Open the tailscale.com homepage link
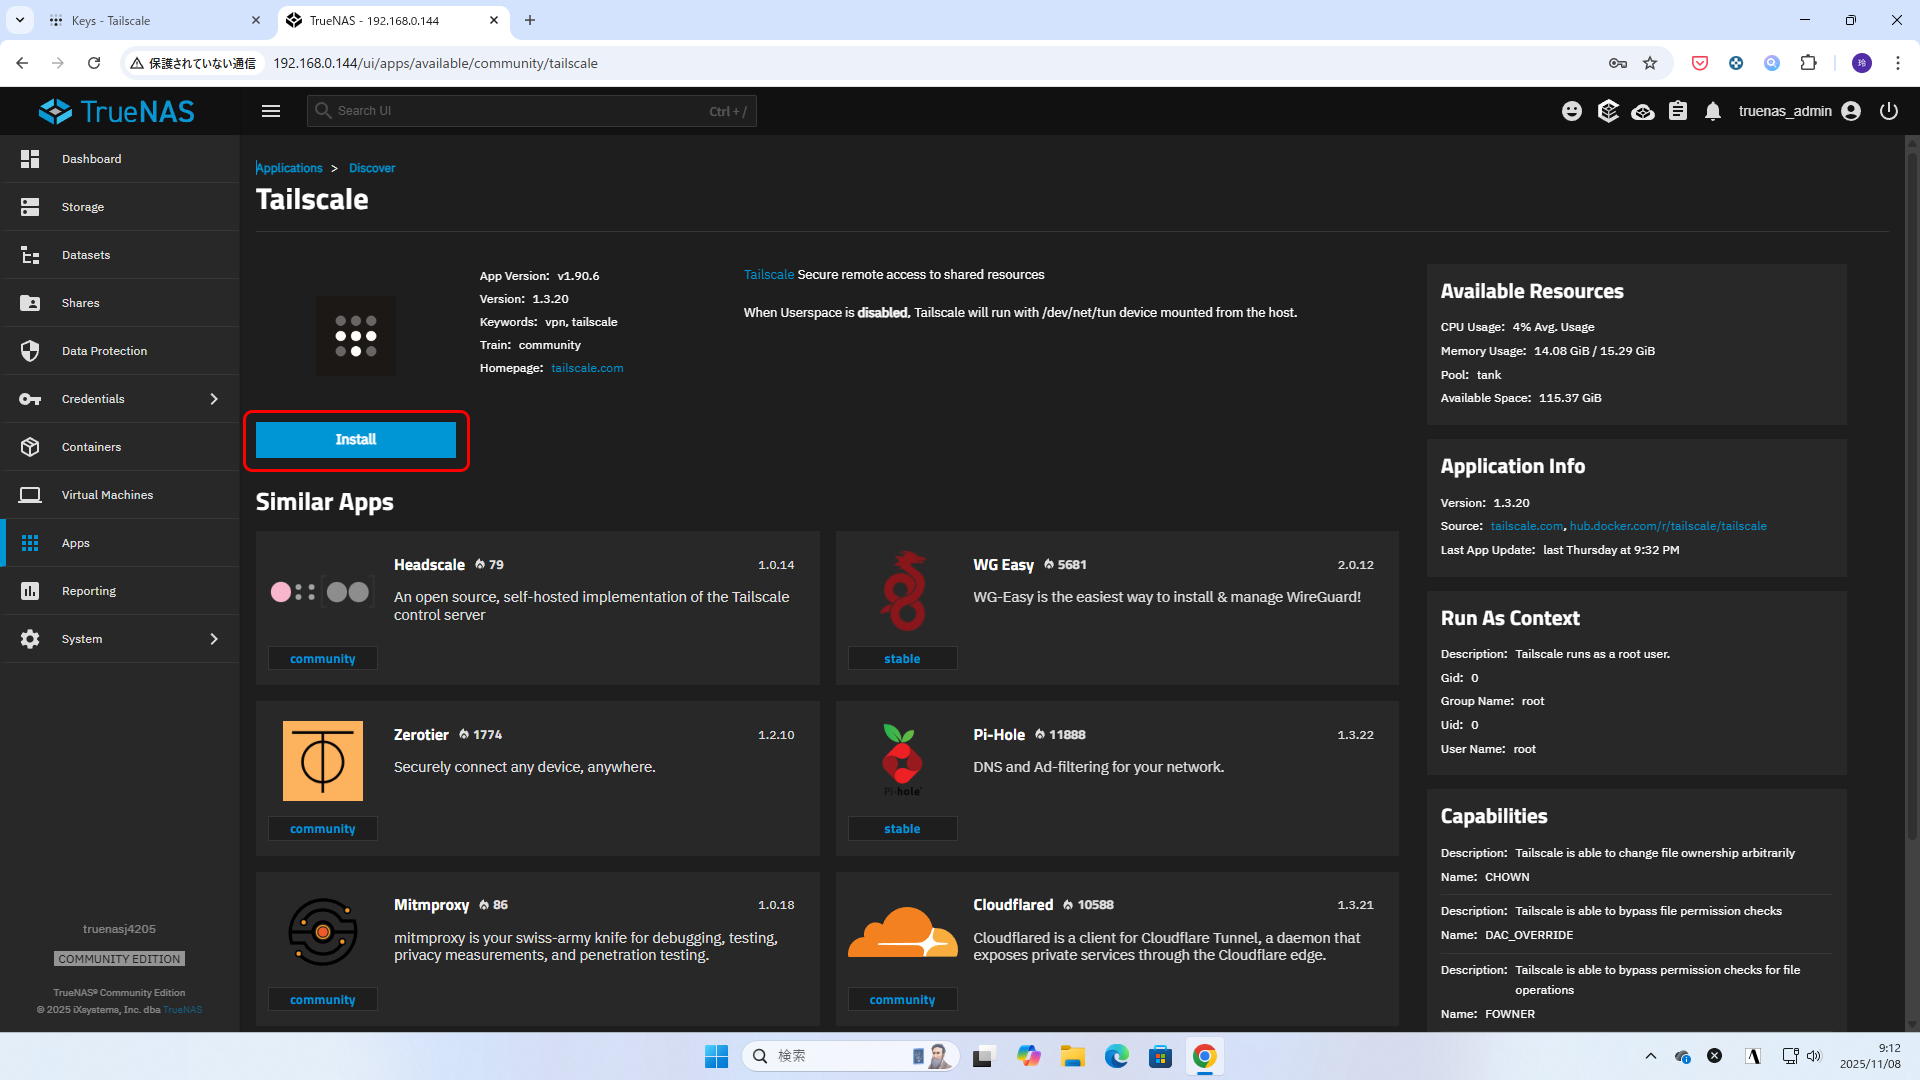 [587, 368]
